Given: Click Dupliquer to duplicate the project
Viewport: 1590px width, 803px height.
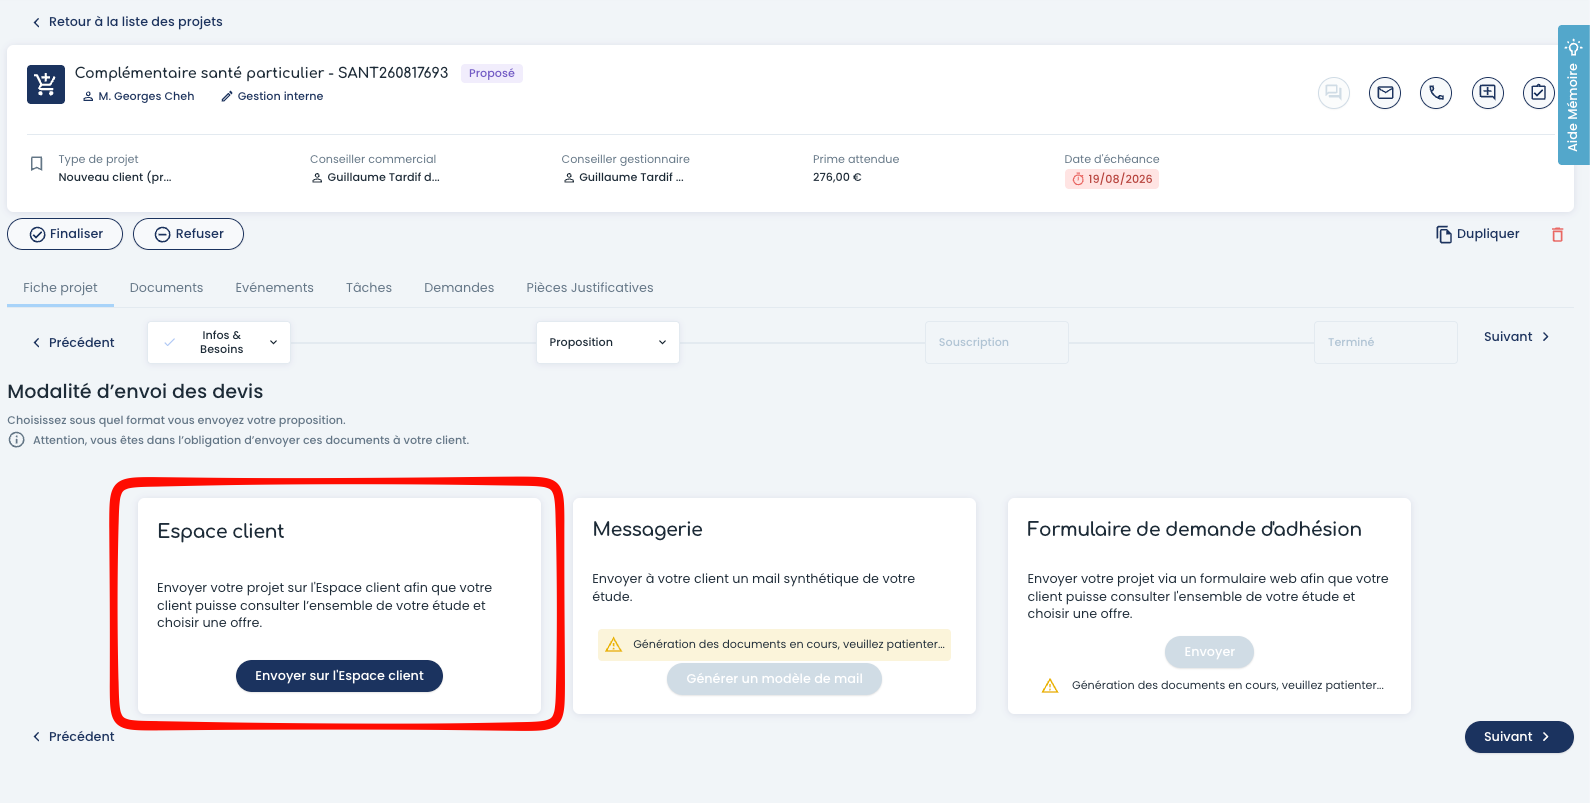Looking at the screenshot, I should click(1477, 234).
